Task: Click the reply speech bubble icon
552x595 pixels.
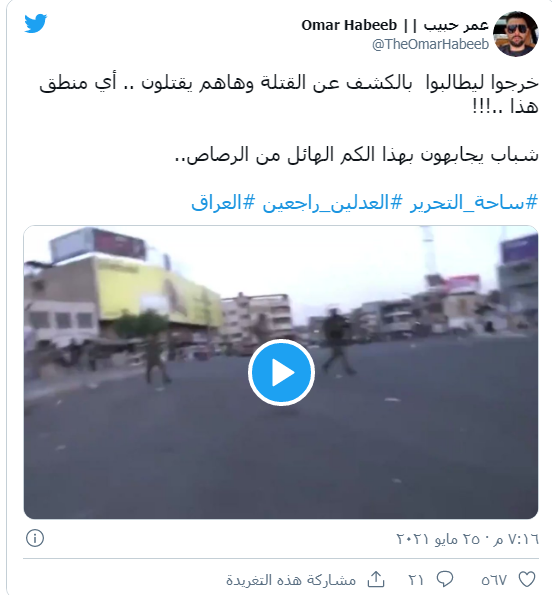Action: [x=445, y=579]
